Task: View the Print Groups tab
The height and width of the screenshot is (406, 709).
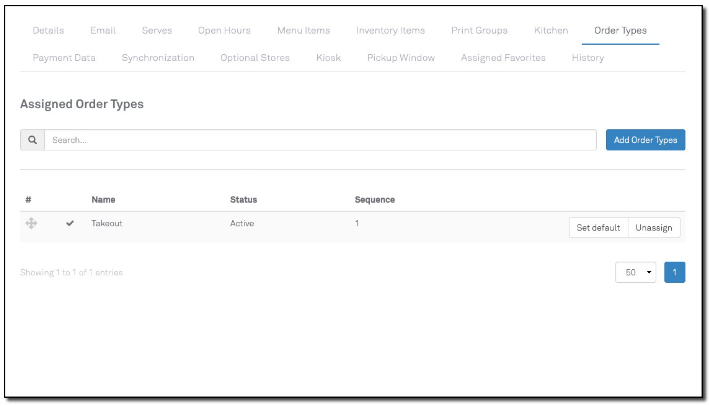Action: pyautogui.click(x=479, y=31)
